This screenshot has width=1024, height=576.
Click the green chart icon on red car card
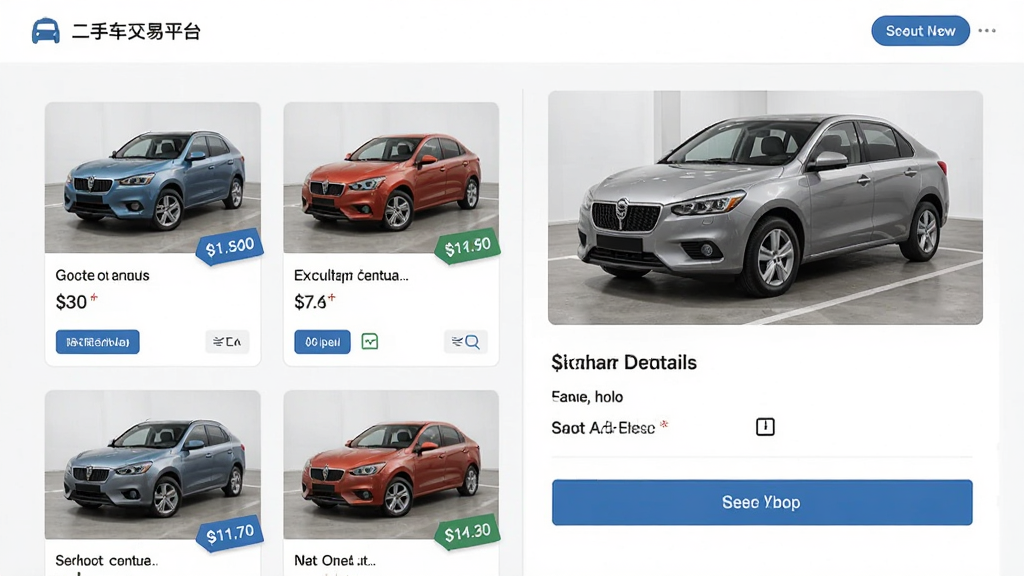click(x=370, y=342)
